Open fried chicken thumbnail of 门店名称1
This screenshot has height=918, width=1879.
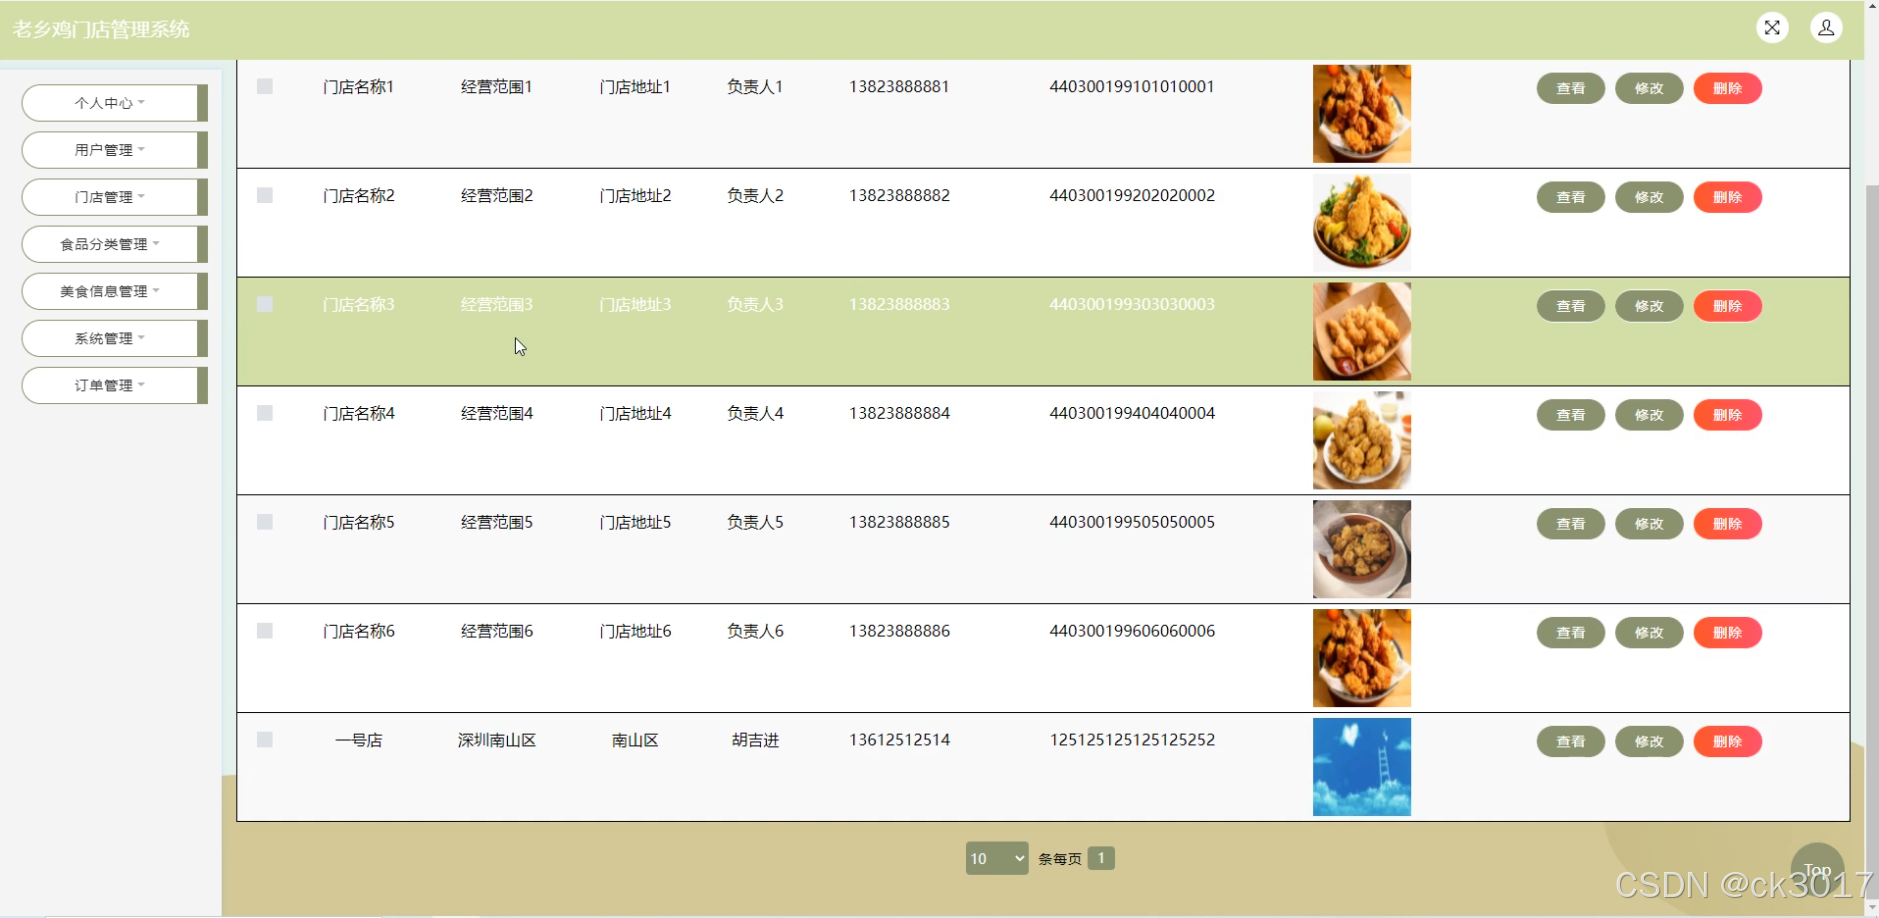click(x=1362, y=114)
